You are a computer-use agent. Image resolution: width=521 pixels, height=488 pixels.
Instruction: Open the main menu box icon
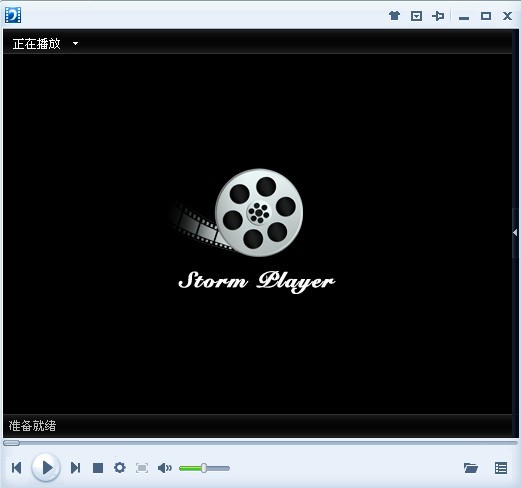[x=416, y=16]
